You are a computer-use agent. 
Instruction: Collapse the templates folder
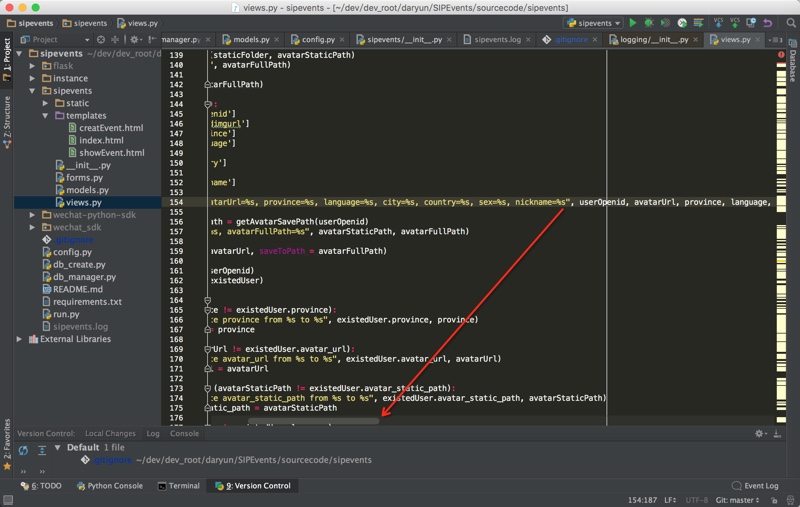point(46,116)
